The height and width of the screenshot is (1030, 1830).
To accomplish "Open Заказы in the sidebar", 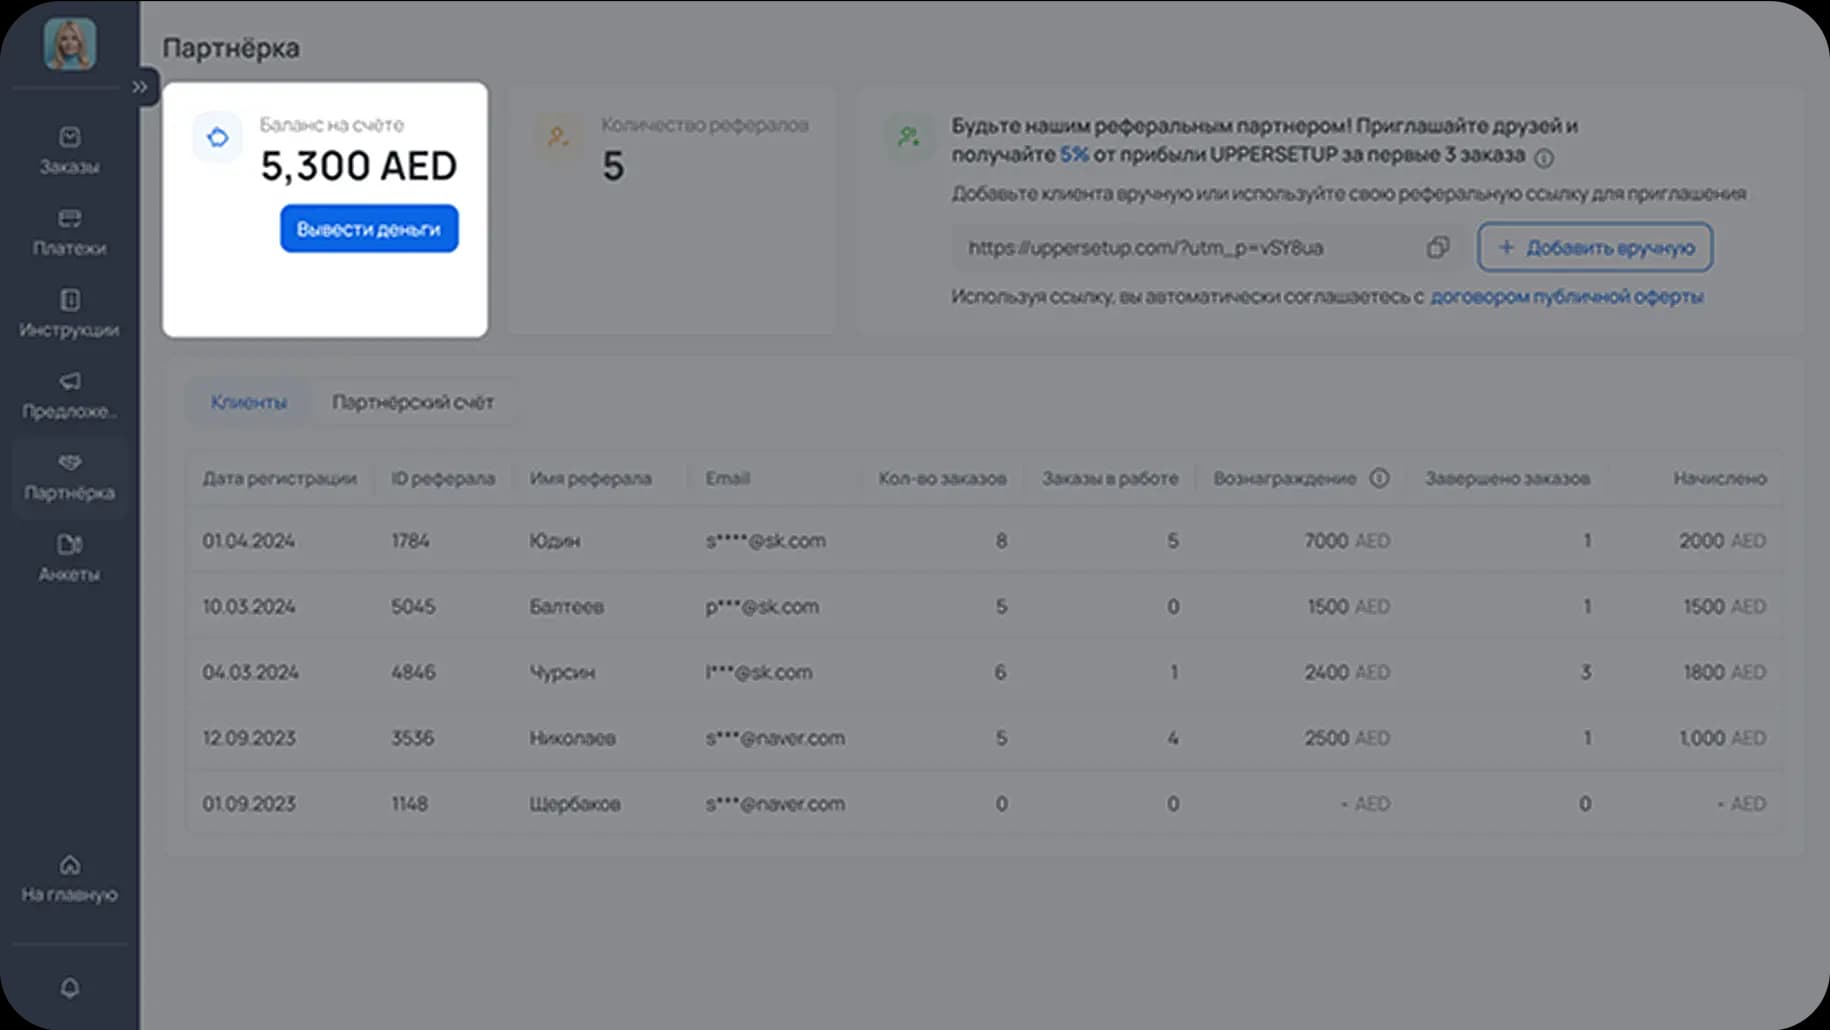I will (x=69, y=150).
